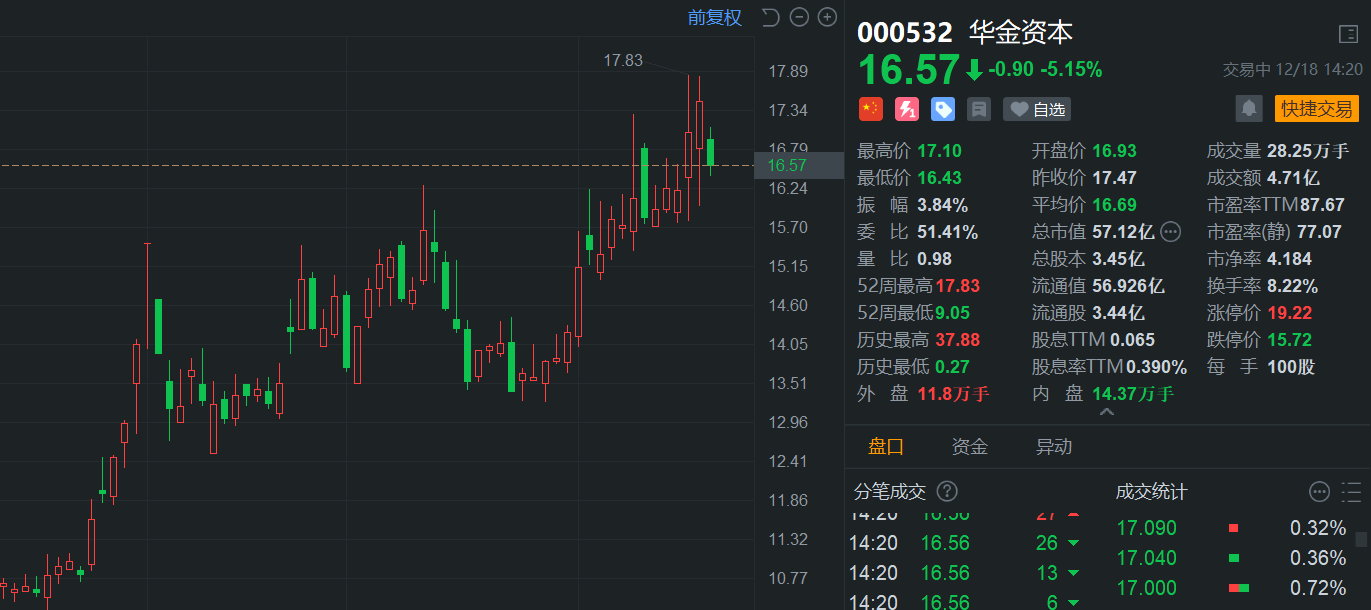Screen dimensions: 1371x610
Task: Open the notes/memo icon beside the tag
Action: (x=978, y=109)
